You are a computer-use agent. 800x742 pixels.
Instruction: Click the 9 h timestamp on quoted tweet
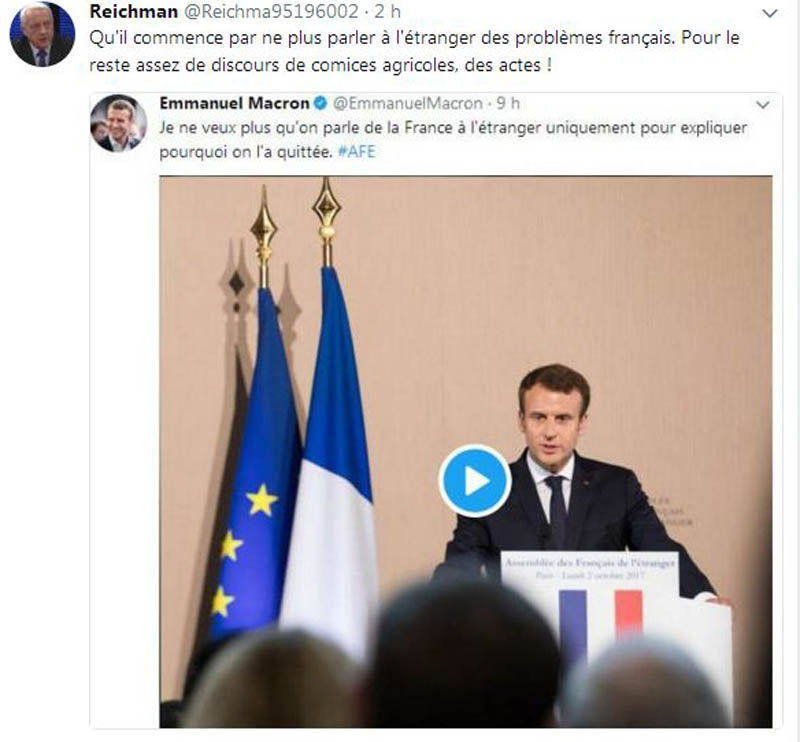(508, 104)
